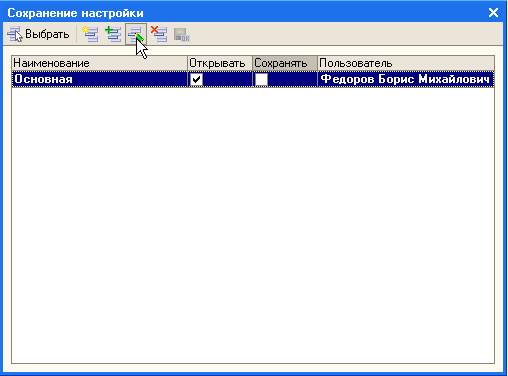Viewport: 508px width, 376px height.
Task: Sort by Наименование column header
Action: (x=99, y=63)
